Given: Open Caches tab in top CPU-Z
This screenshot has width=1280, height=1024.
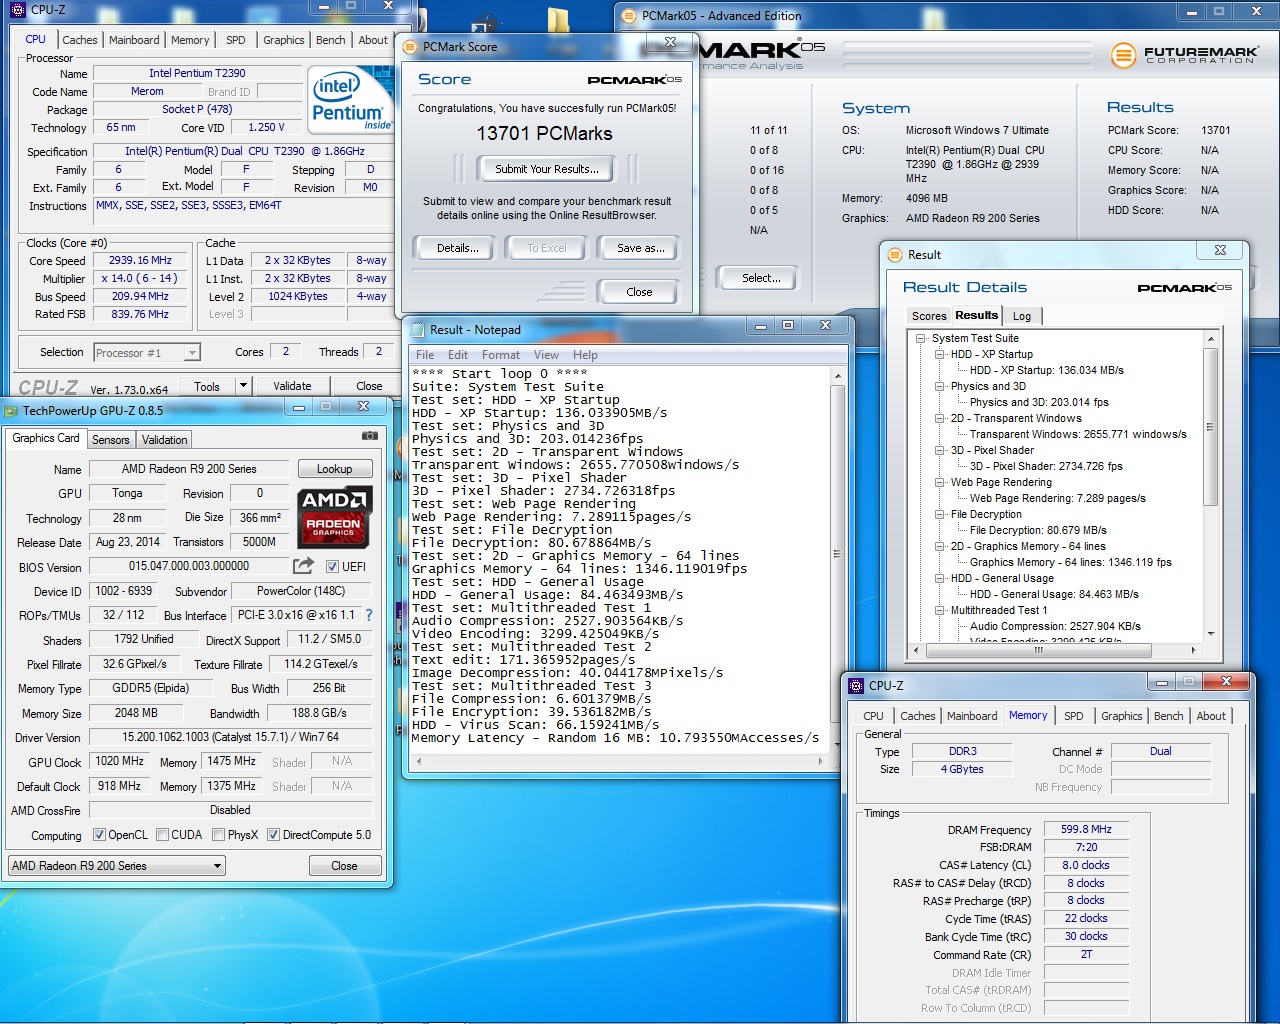Looking at the screenshot, I should pyautogui.click(x=80, y=40).
